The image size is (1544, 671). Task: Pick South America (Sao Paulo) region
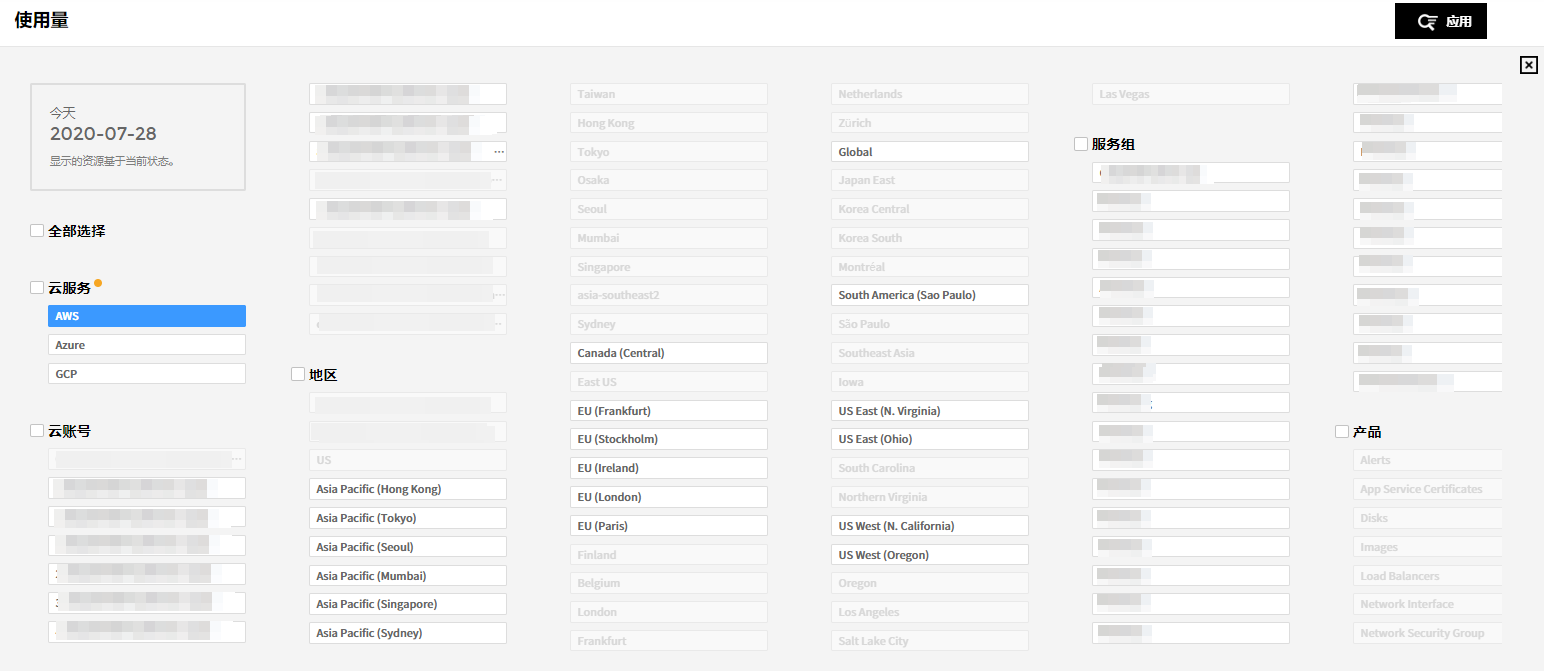tap(929, 295)
